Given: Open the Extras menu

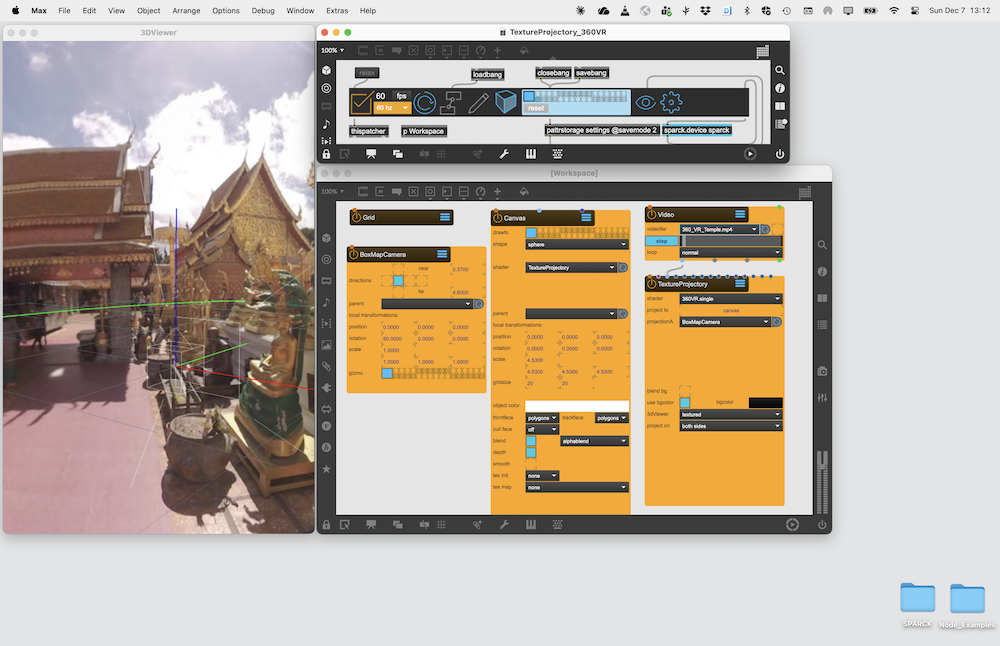Looking at the screenshot, I should [336, 10].
